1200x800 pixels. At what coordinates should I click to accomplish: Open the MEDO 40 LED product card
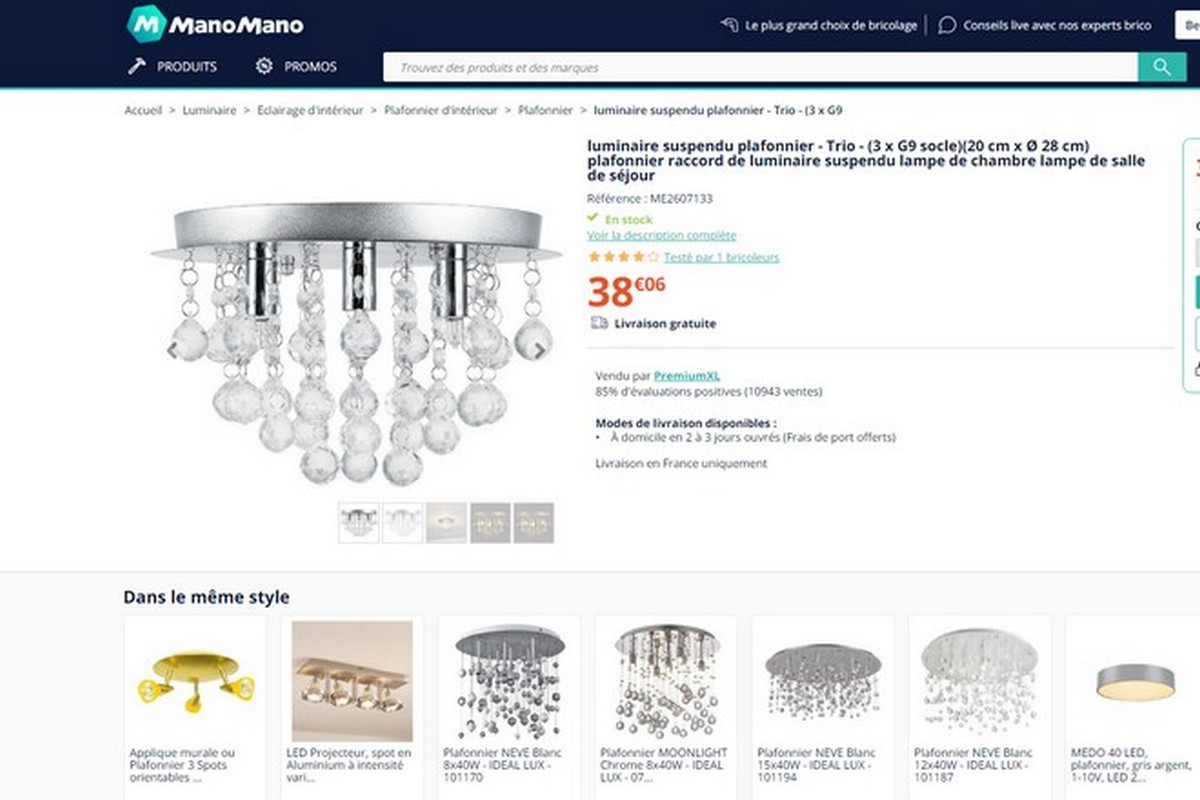coord(1130,700)
